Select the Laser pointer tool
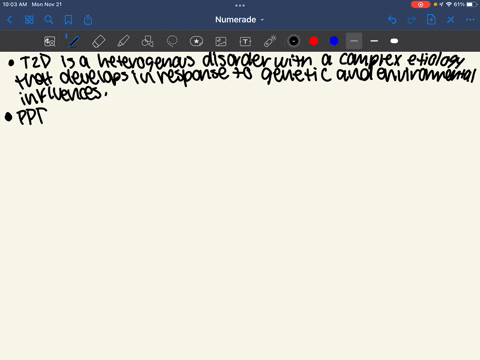 click(x=270, y=41)
